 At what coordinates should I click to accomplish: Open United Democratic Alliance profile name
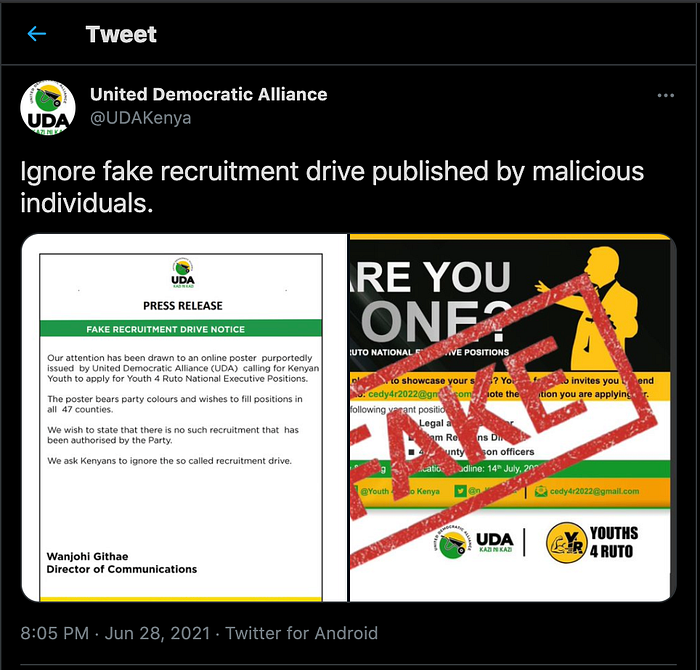click(208, 95)
